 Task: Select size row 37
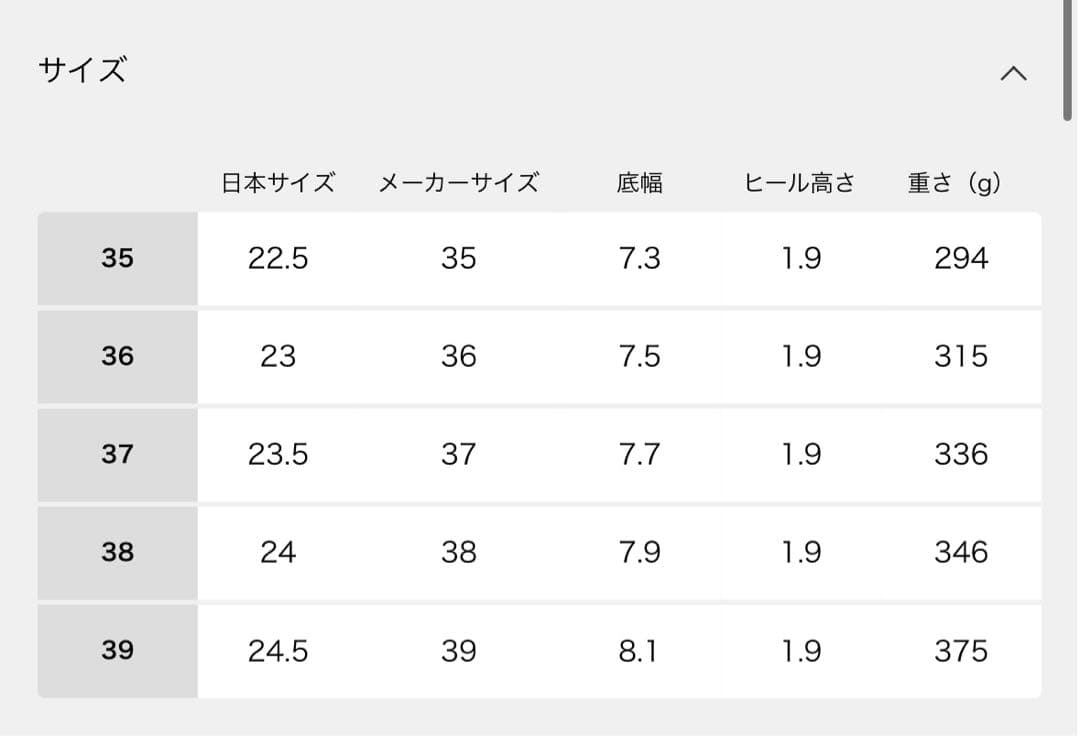tap(117, 454)
